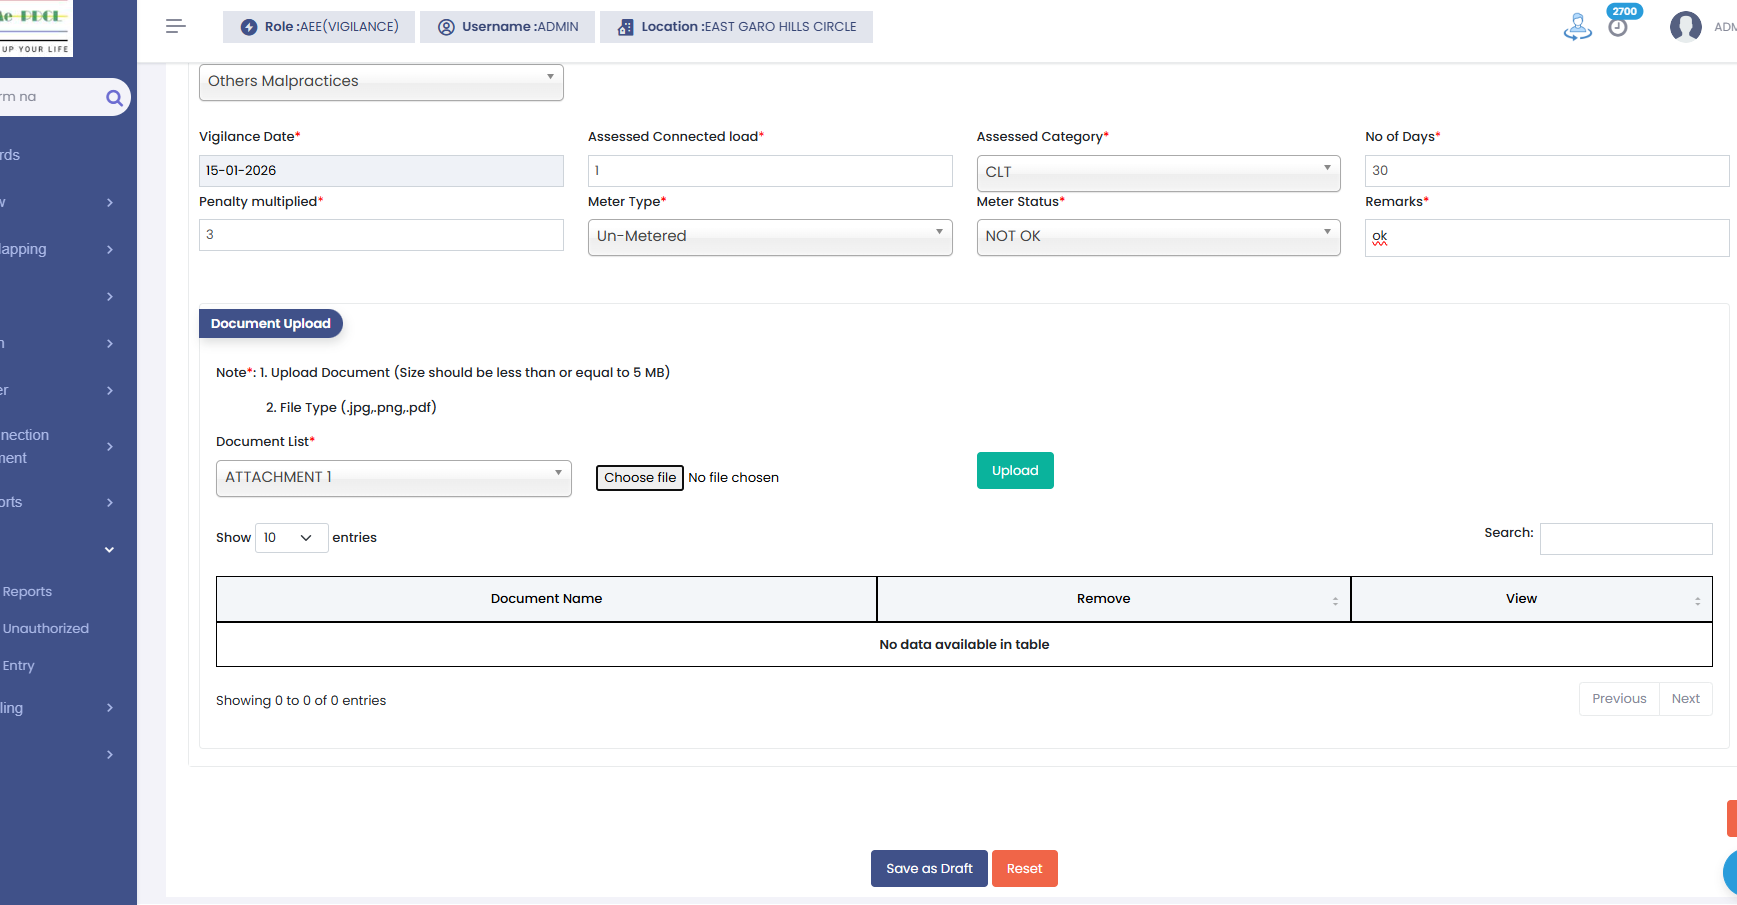Open the Document List ATTACHMENT 1 dropdown
The height and width of the screenshot is (905, 1737).
(x=394, y=478)
